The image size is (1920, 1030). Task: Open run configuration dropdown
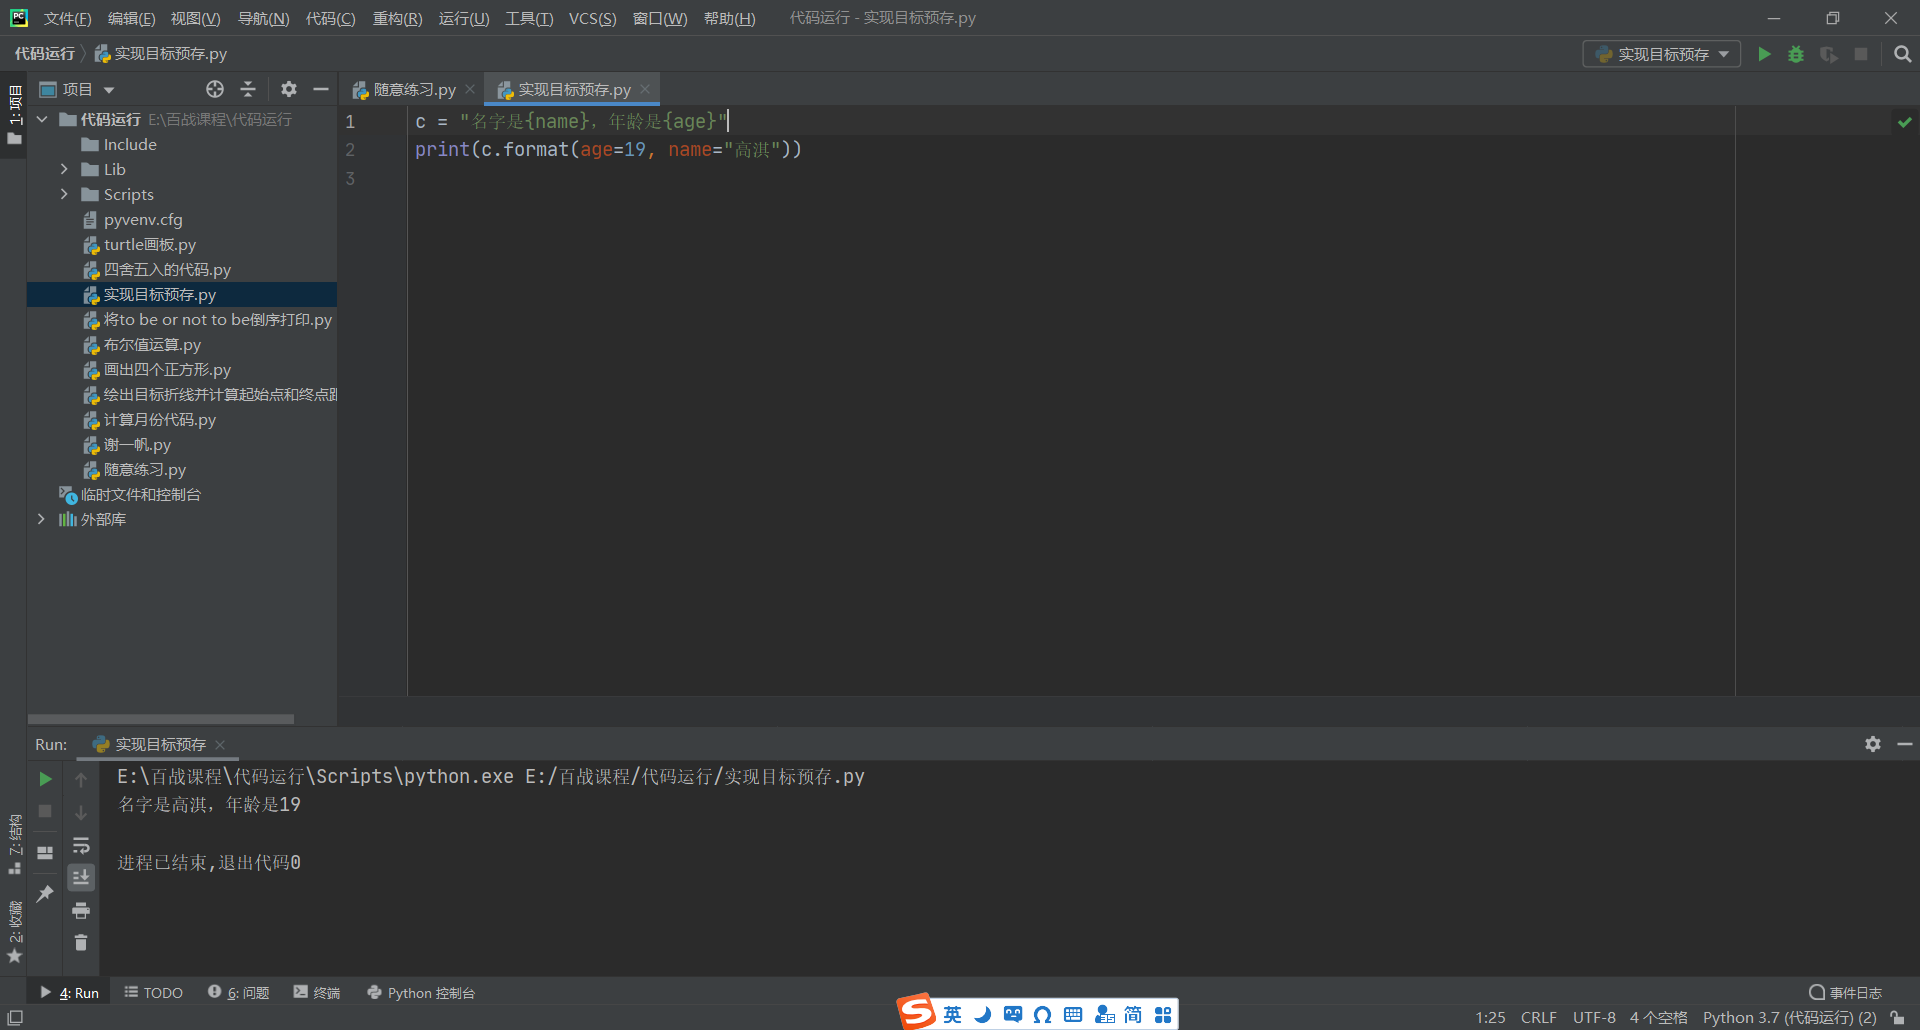[1662, 54]
